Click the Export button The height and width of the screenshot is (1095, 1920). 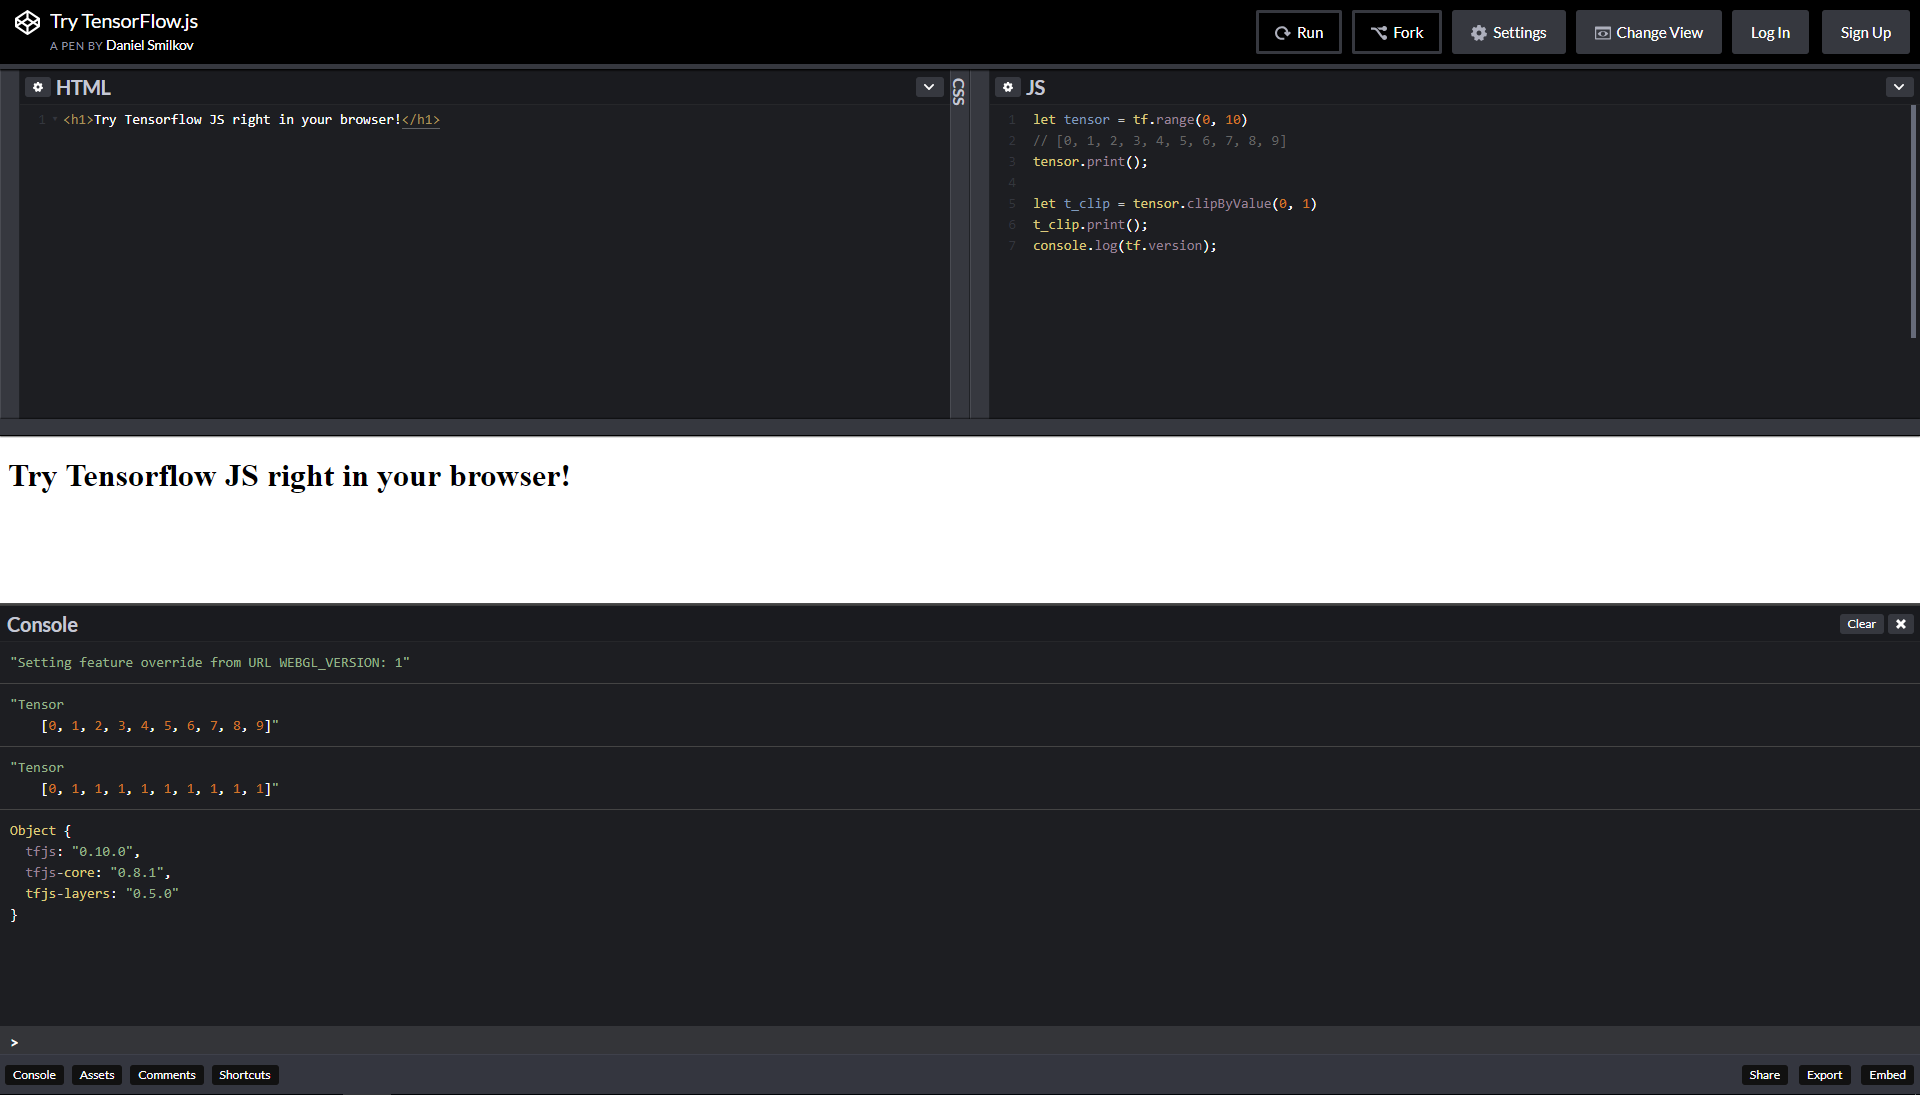1824,1075
